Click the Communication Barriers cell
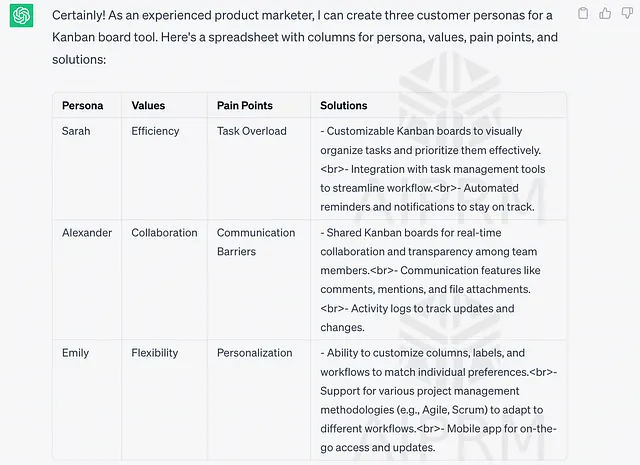 (x=256, y=242)
